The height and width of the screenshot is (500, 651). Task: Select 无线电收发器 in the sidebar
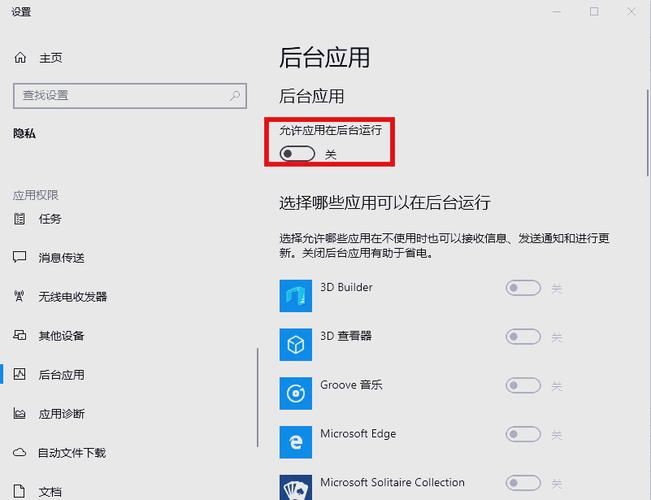click(73, 297)
